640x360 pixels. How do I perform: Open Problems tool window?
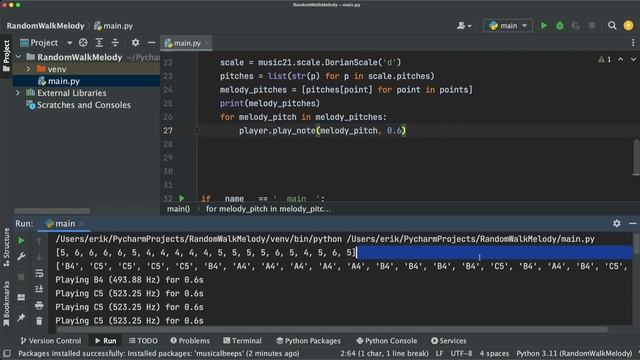click(190, 341)
